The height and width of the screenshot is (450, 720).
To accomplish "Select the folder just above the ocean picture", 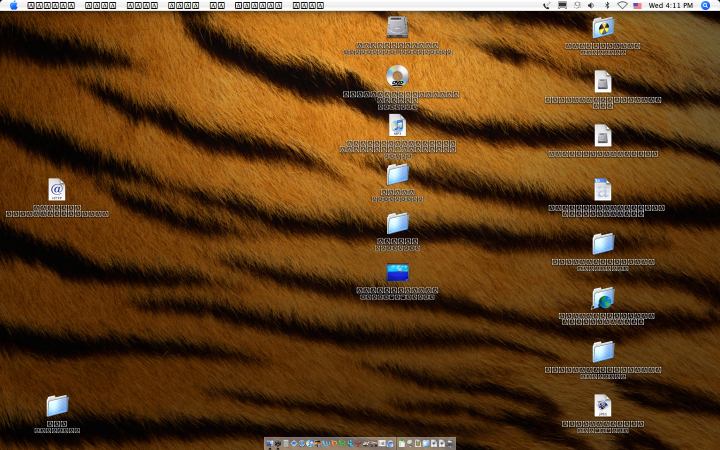I will coord(397,223).
